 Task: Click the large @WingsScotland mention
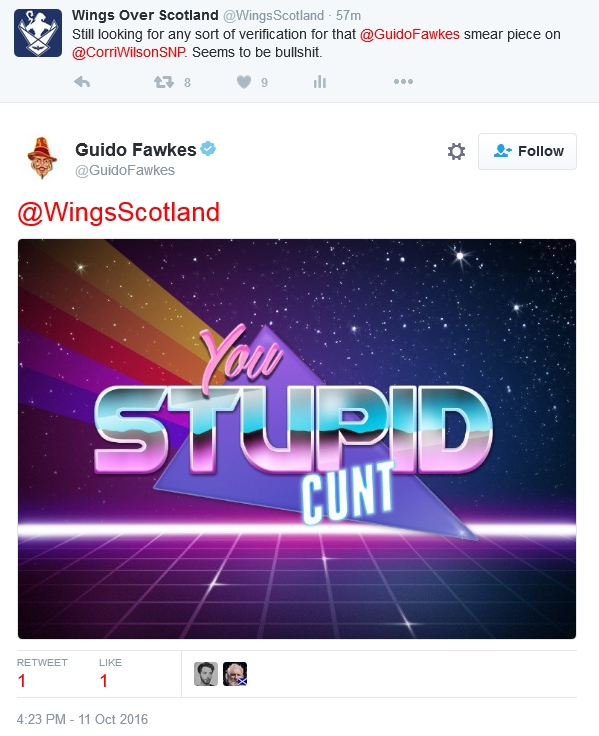click(x=118, y=212)
